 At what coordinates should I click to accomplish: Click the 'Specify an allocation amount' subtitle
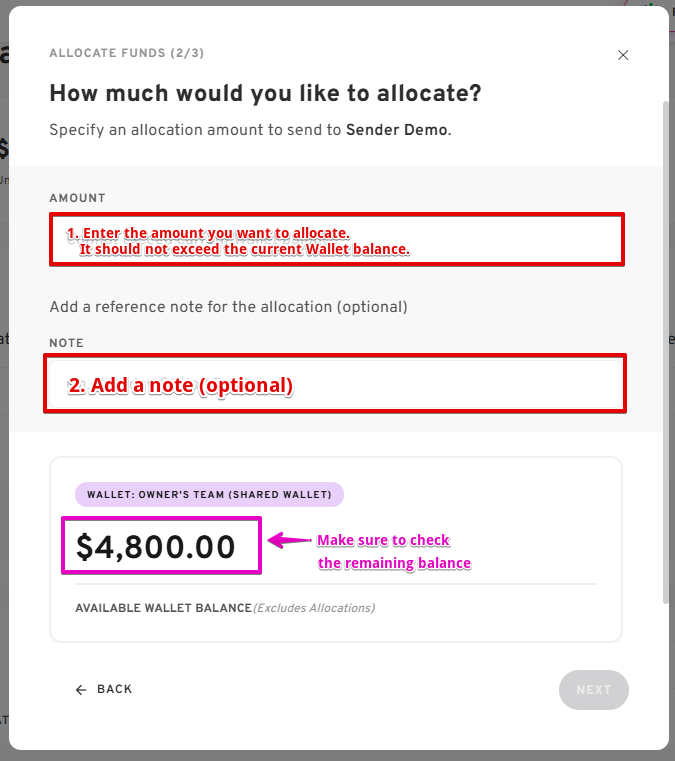coord(195,130)
